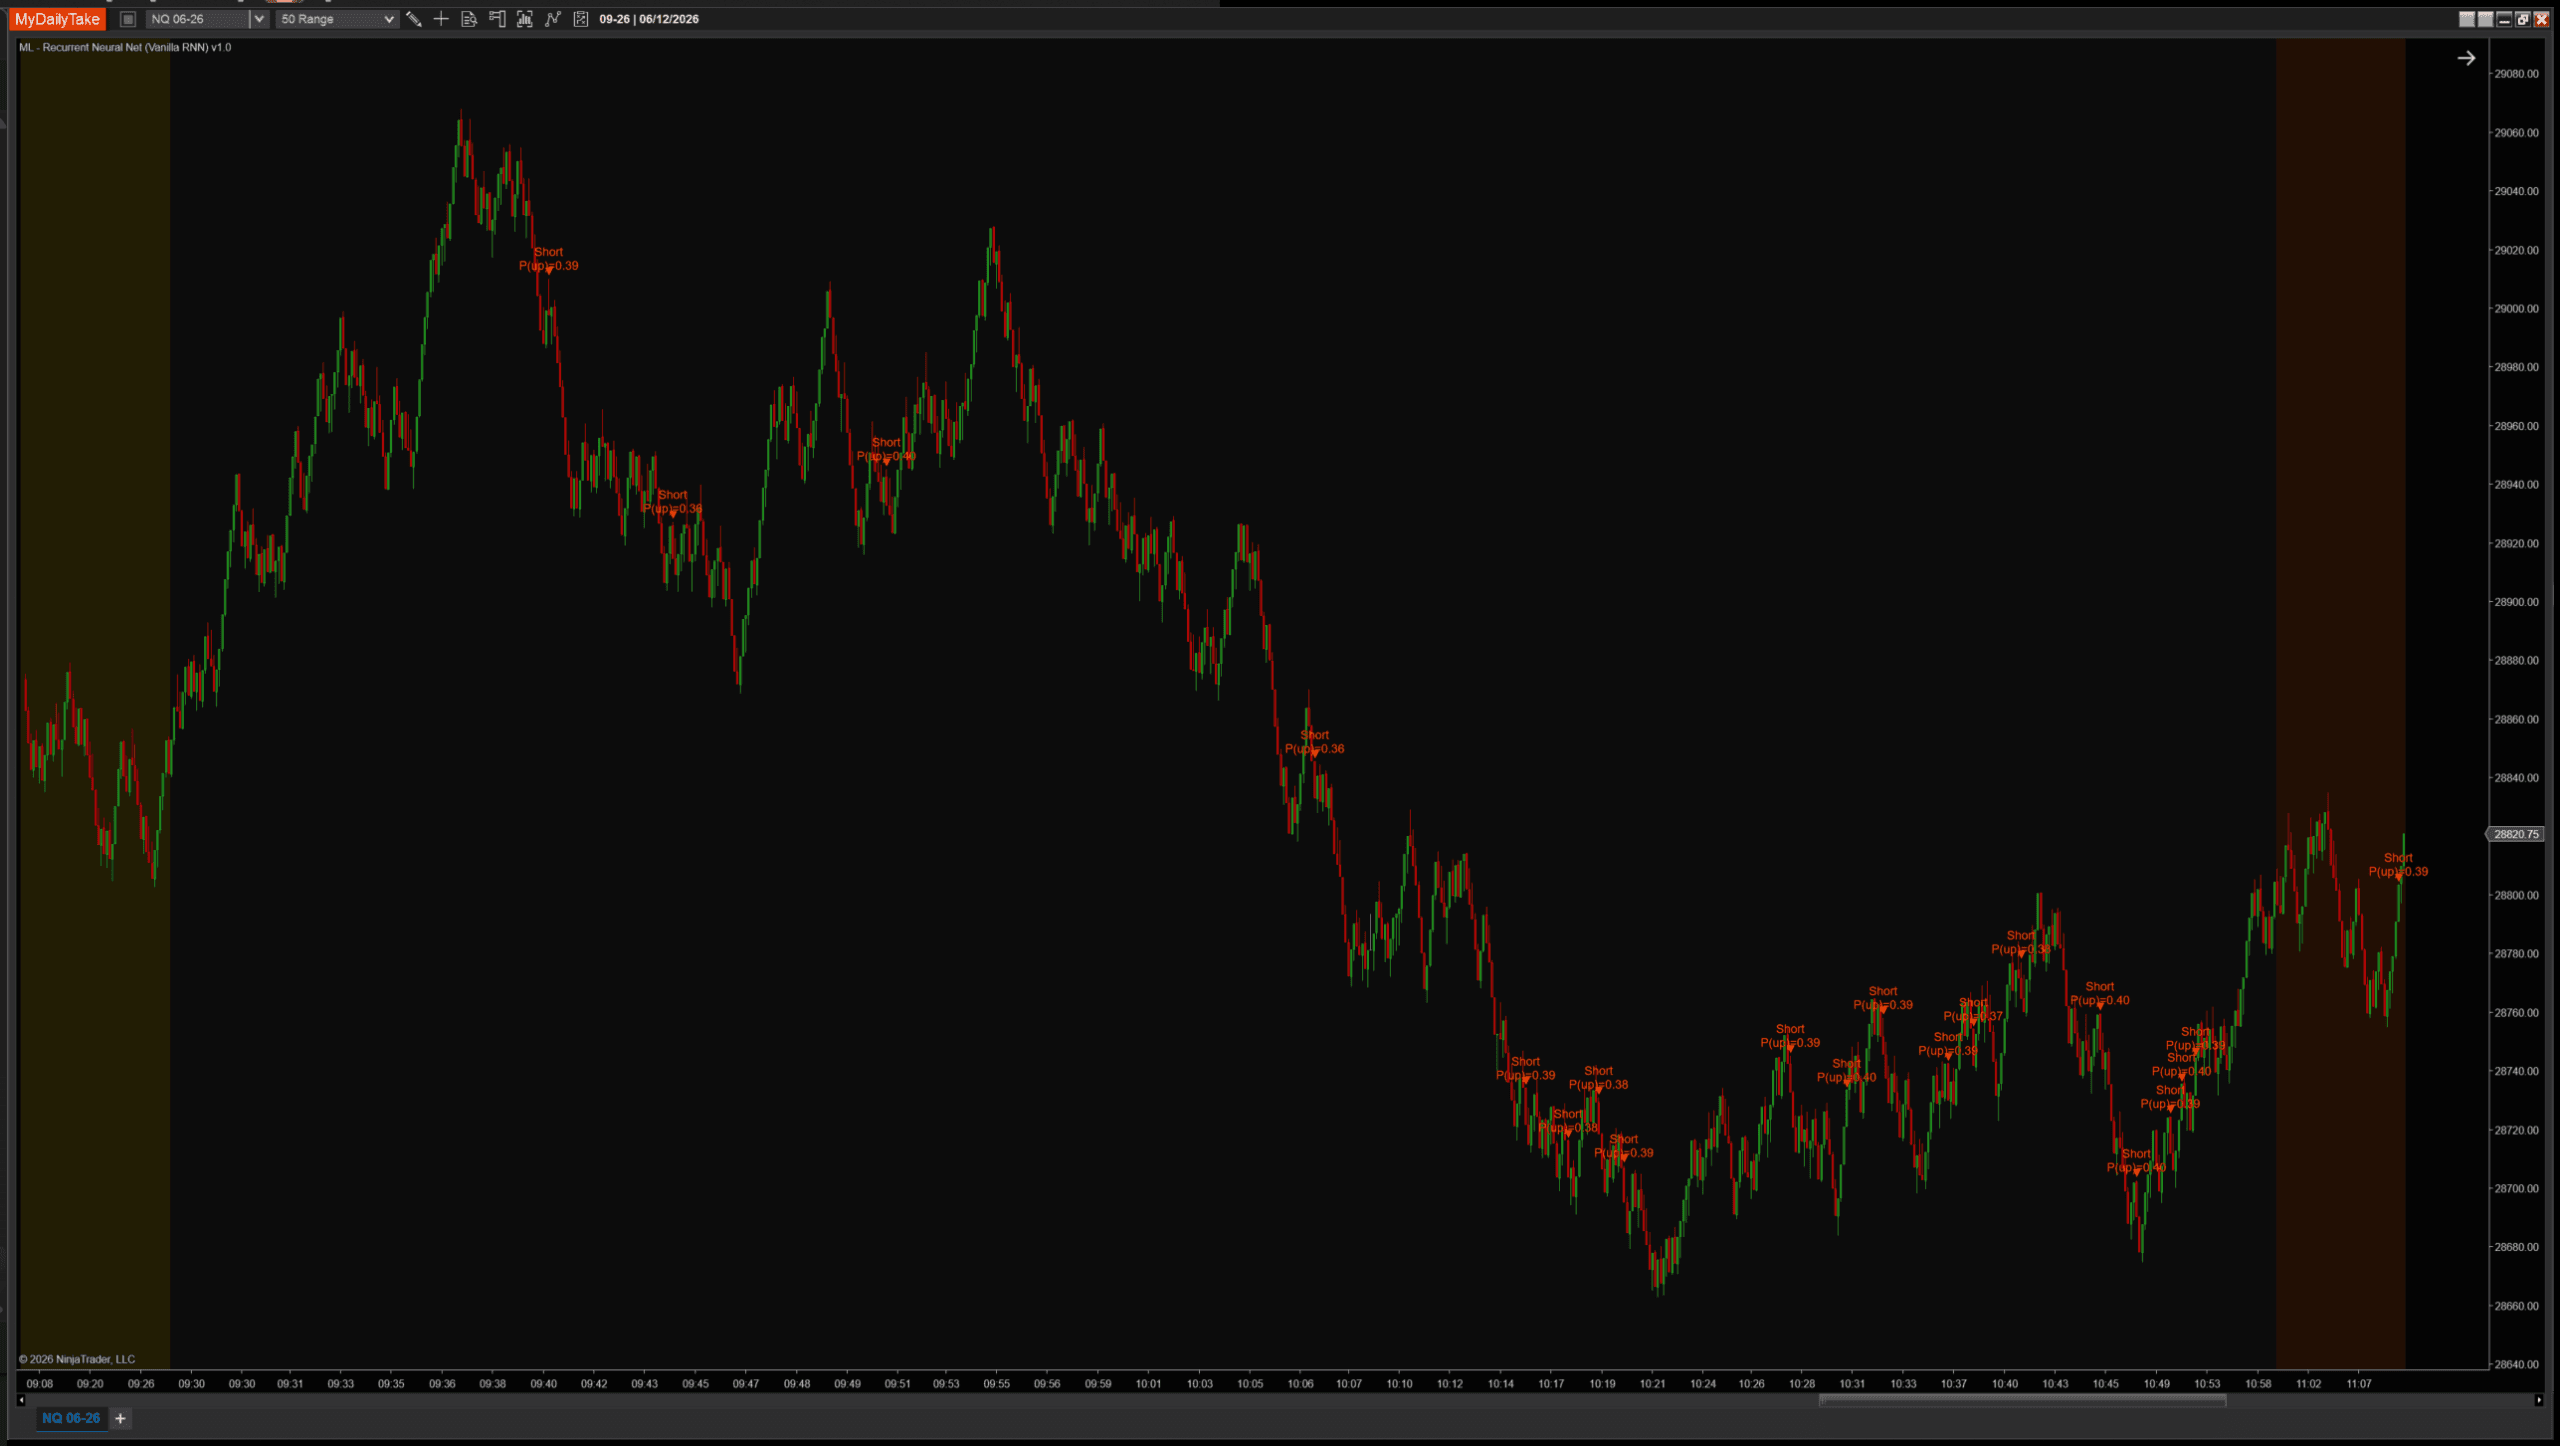Click the 11:07 time axis label
The width and height of the screenshot is (2560, 1446).
click(2359, 1384)
